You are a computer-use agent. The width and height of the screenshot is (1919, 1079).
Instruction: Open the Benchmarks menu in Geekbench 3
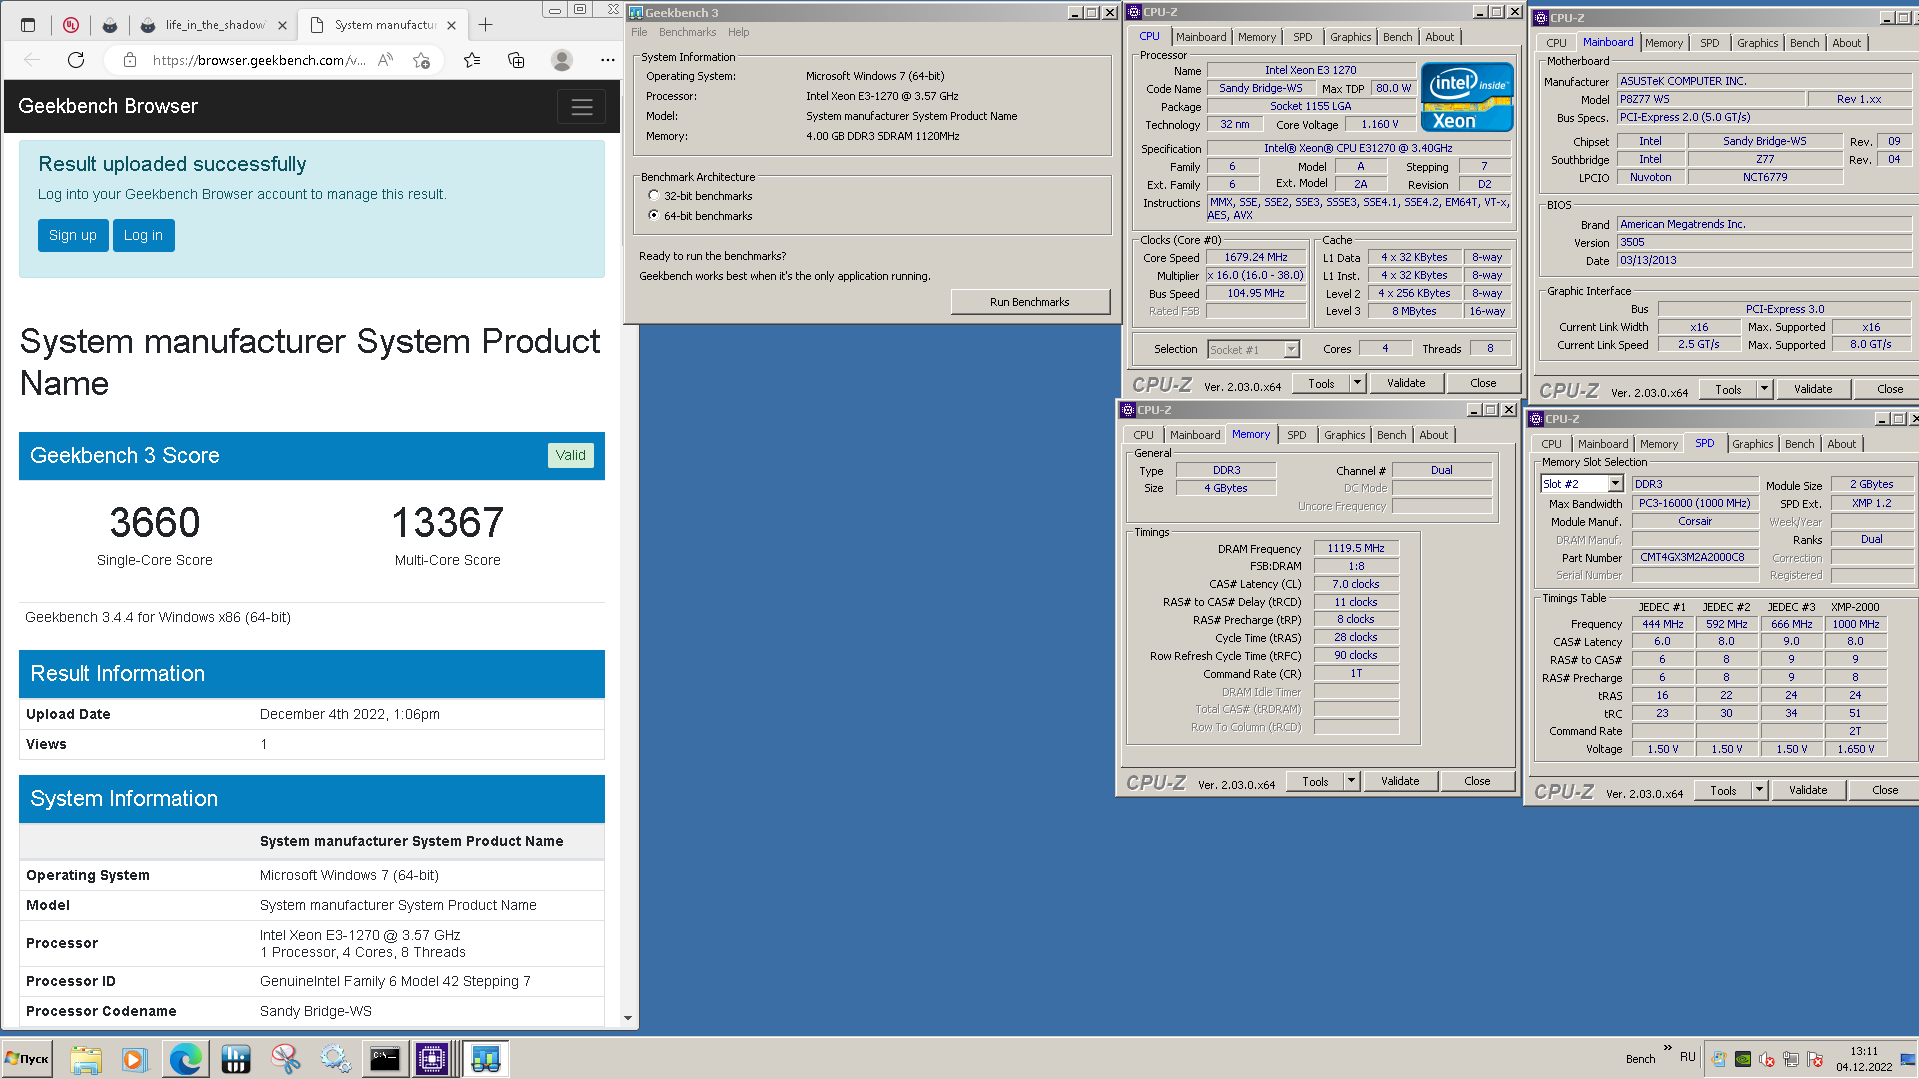click(x=687, y=32)
